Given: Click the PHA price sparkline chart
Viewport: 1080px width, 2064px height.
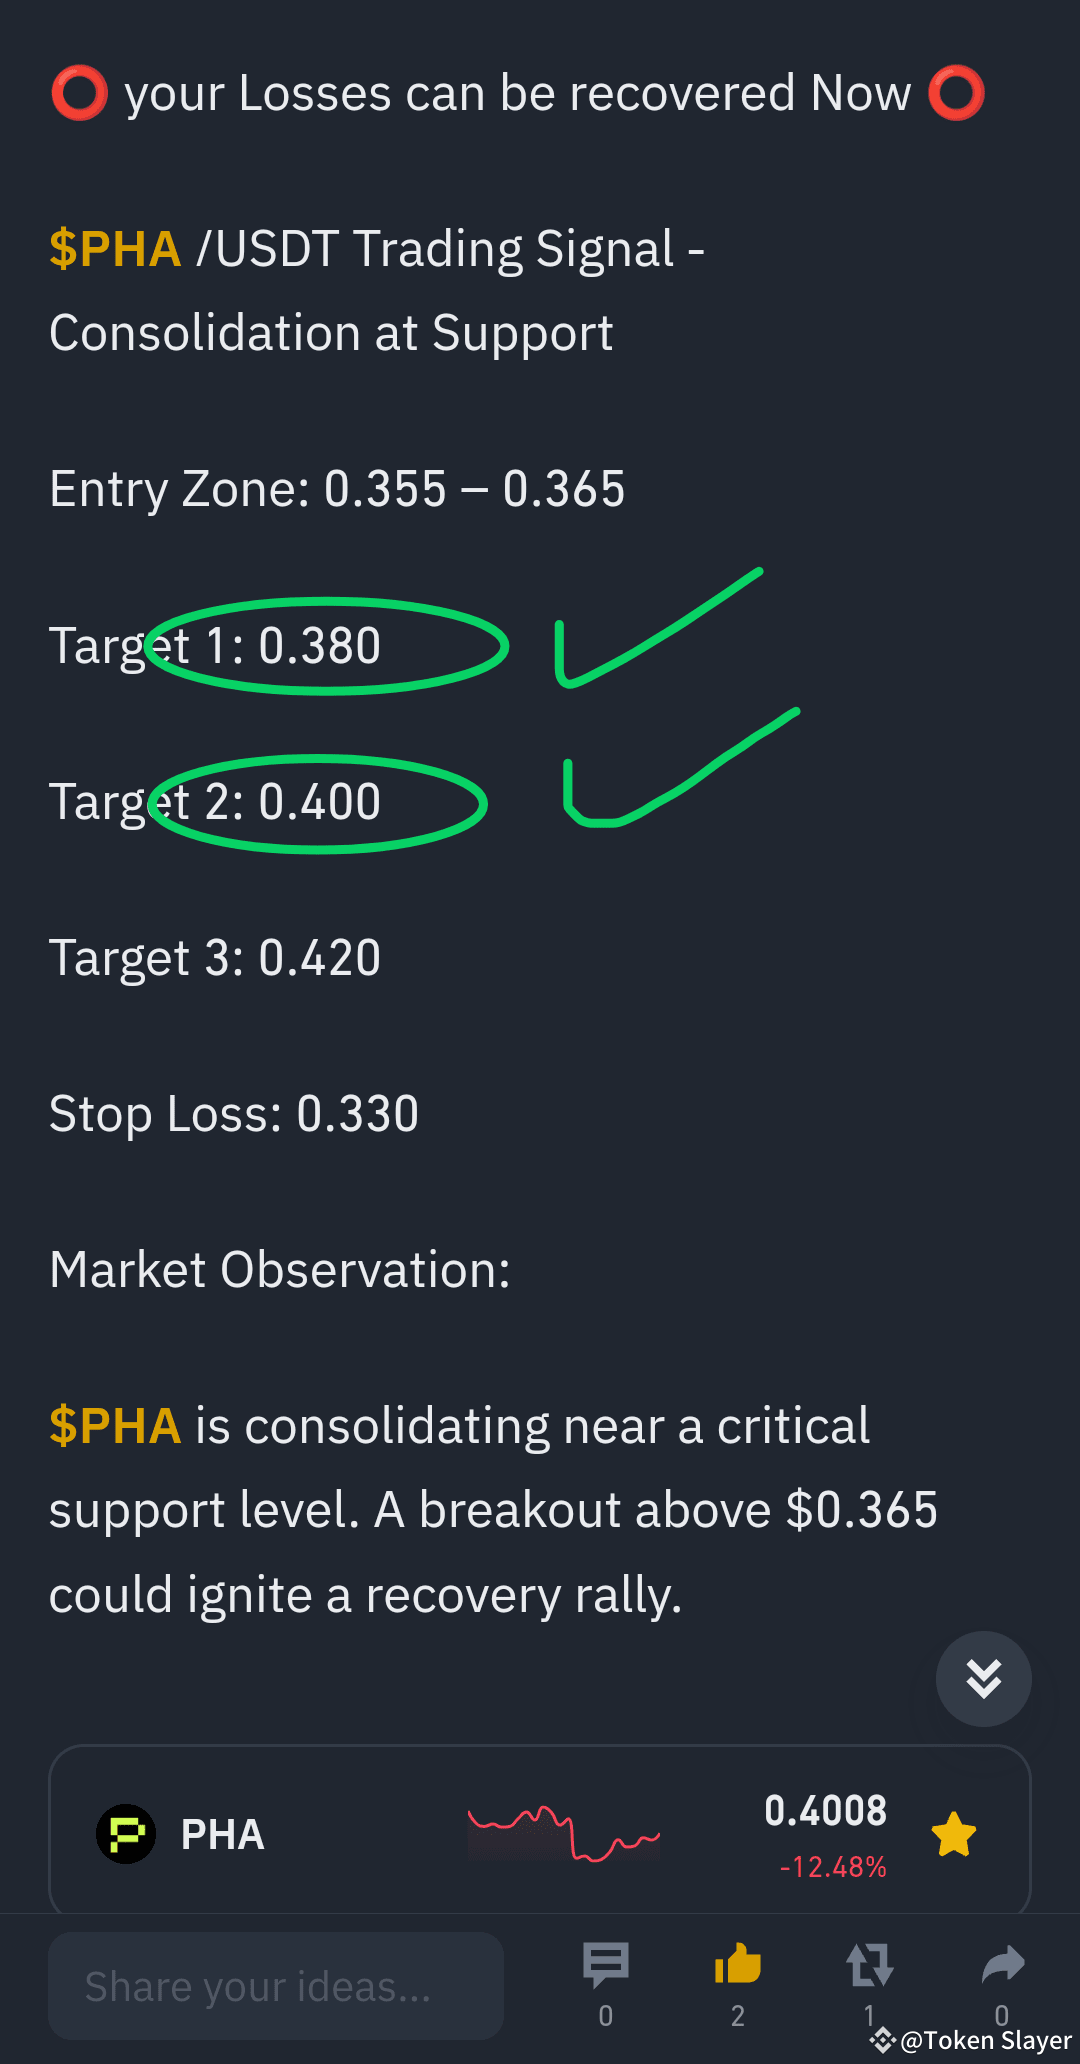Looking at the screenshot, I should [x=565, y=1833].
